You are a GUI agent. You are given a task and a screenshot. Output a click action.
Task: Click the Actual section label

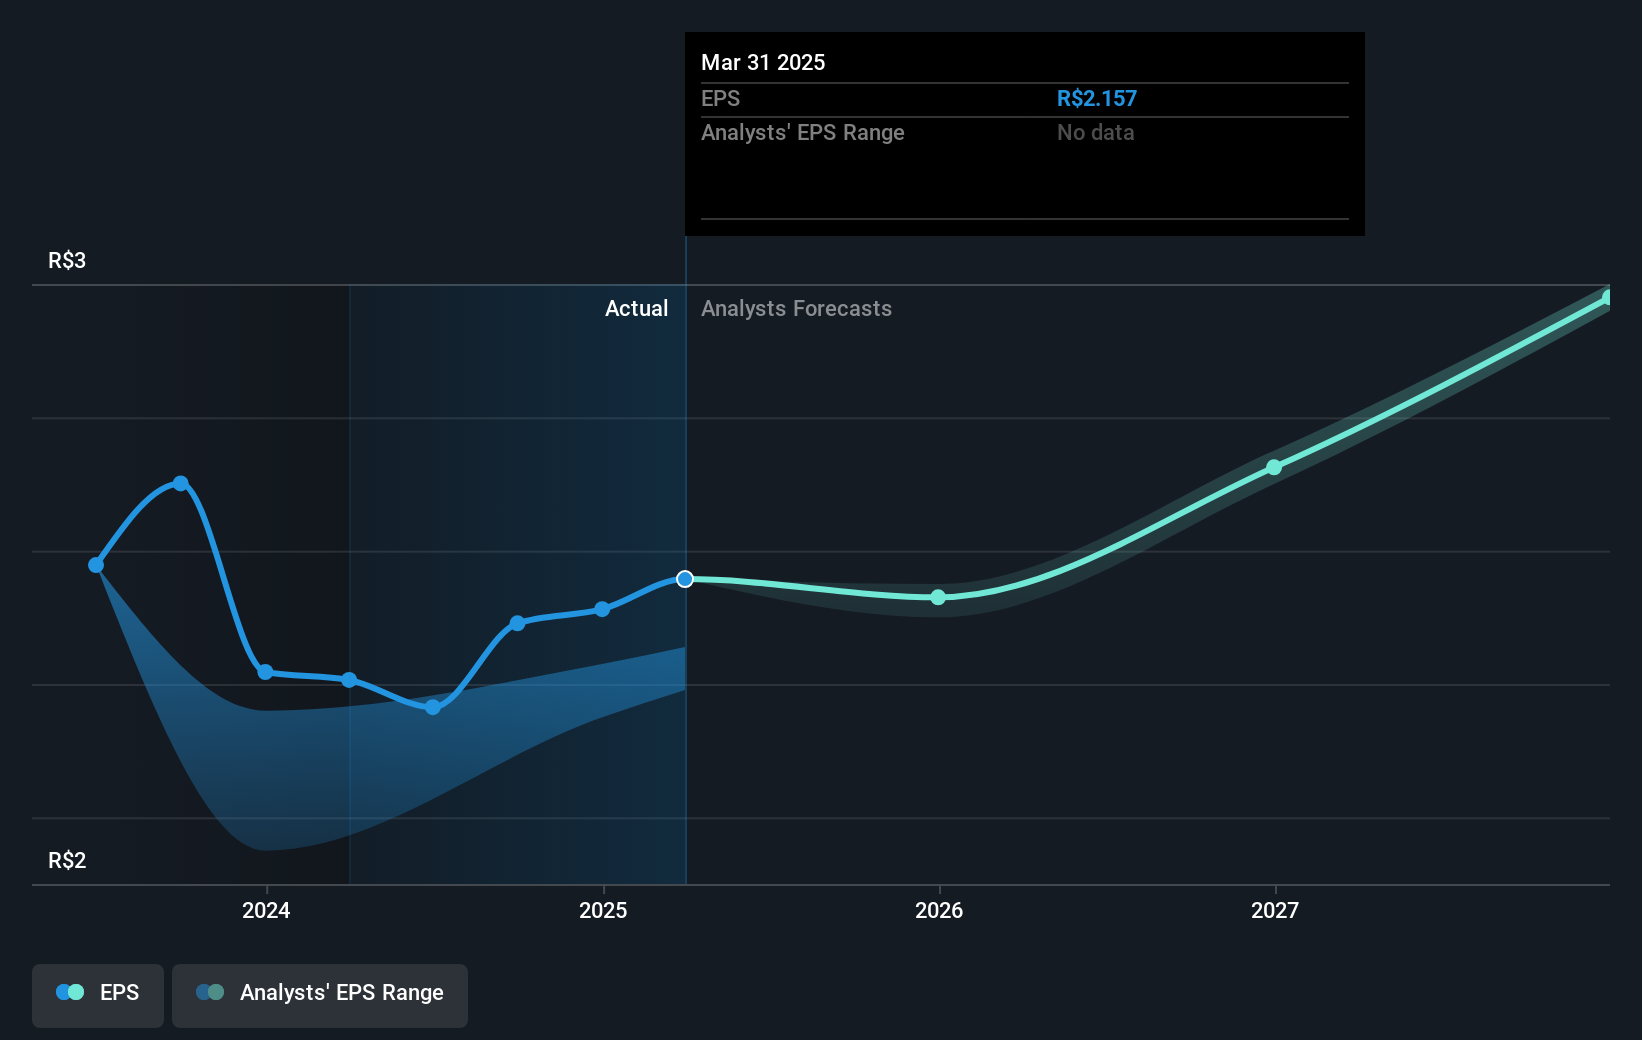(x=636, y=309)
